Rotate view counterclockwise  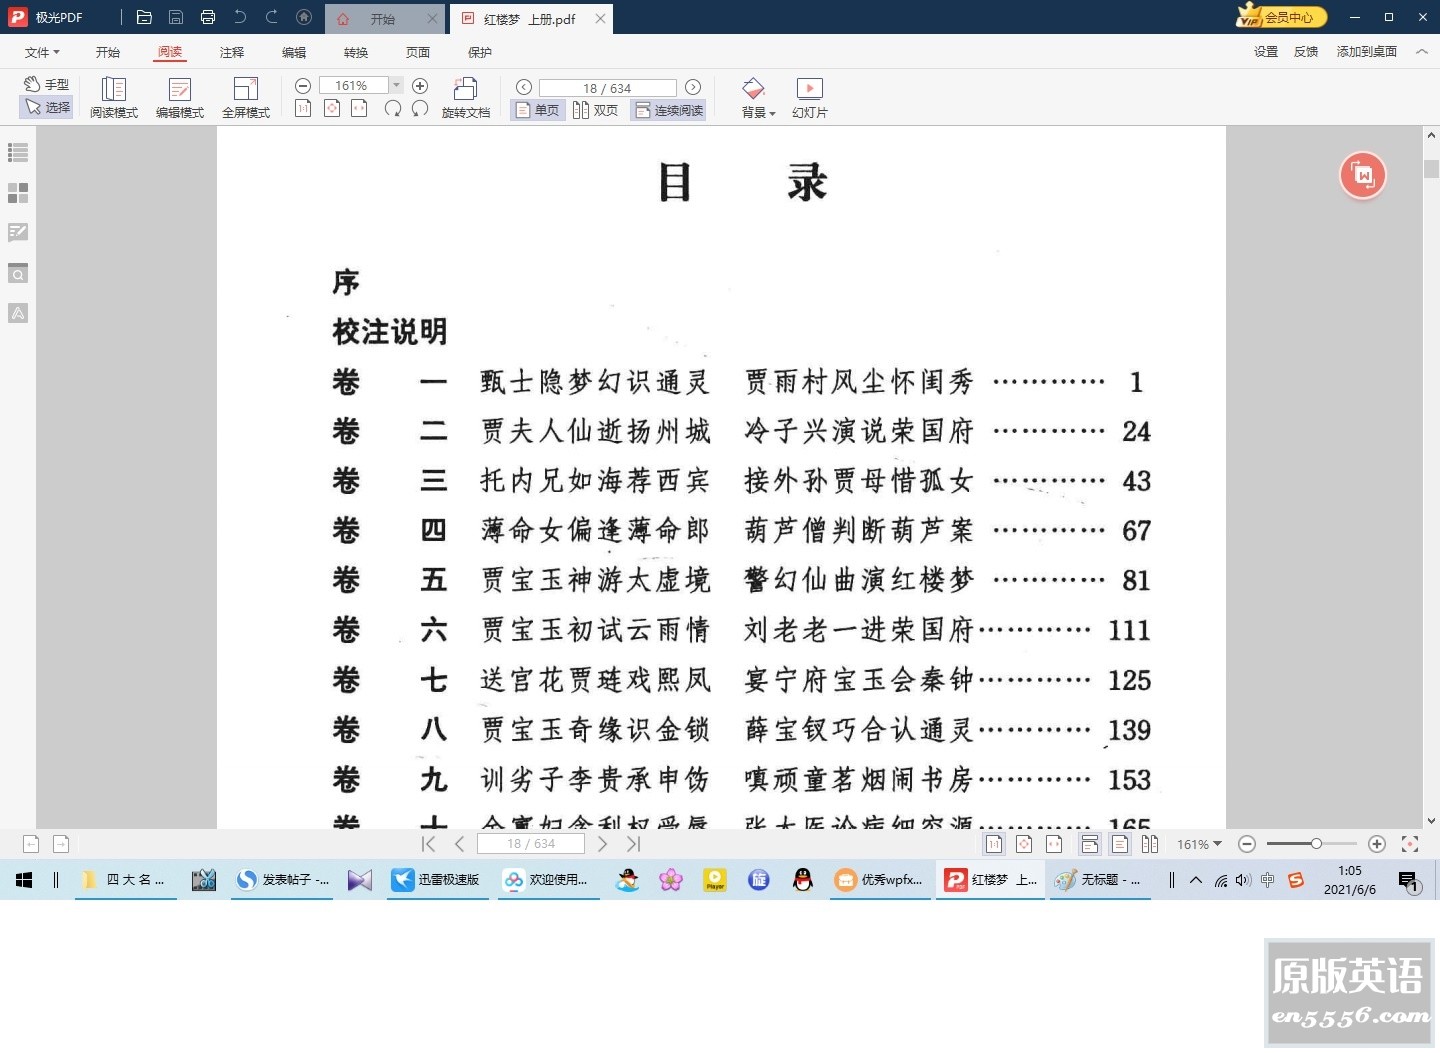pyautogui.click(x=420, y=108)
